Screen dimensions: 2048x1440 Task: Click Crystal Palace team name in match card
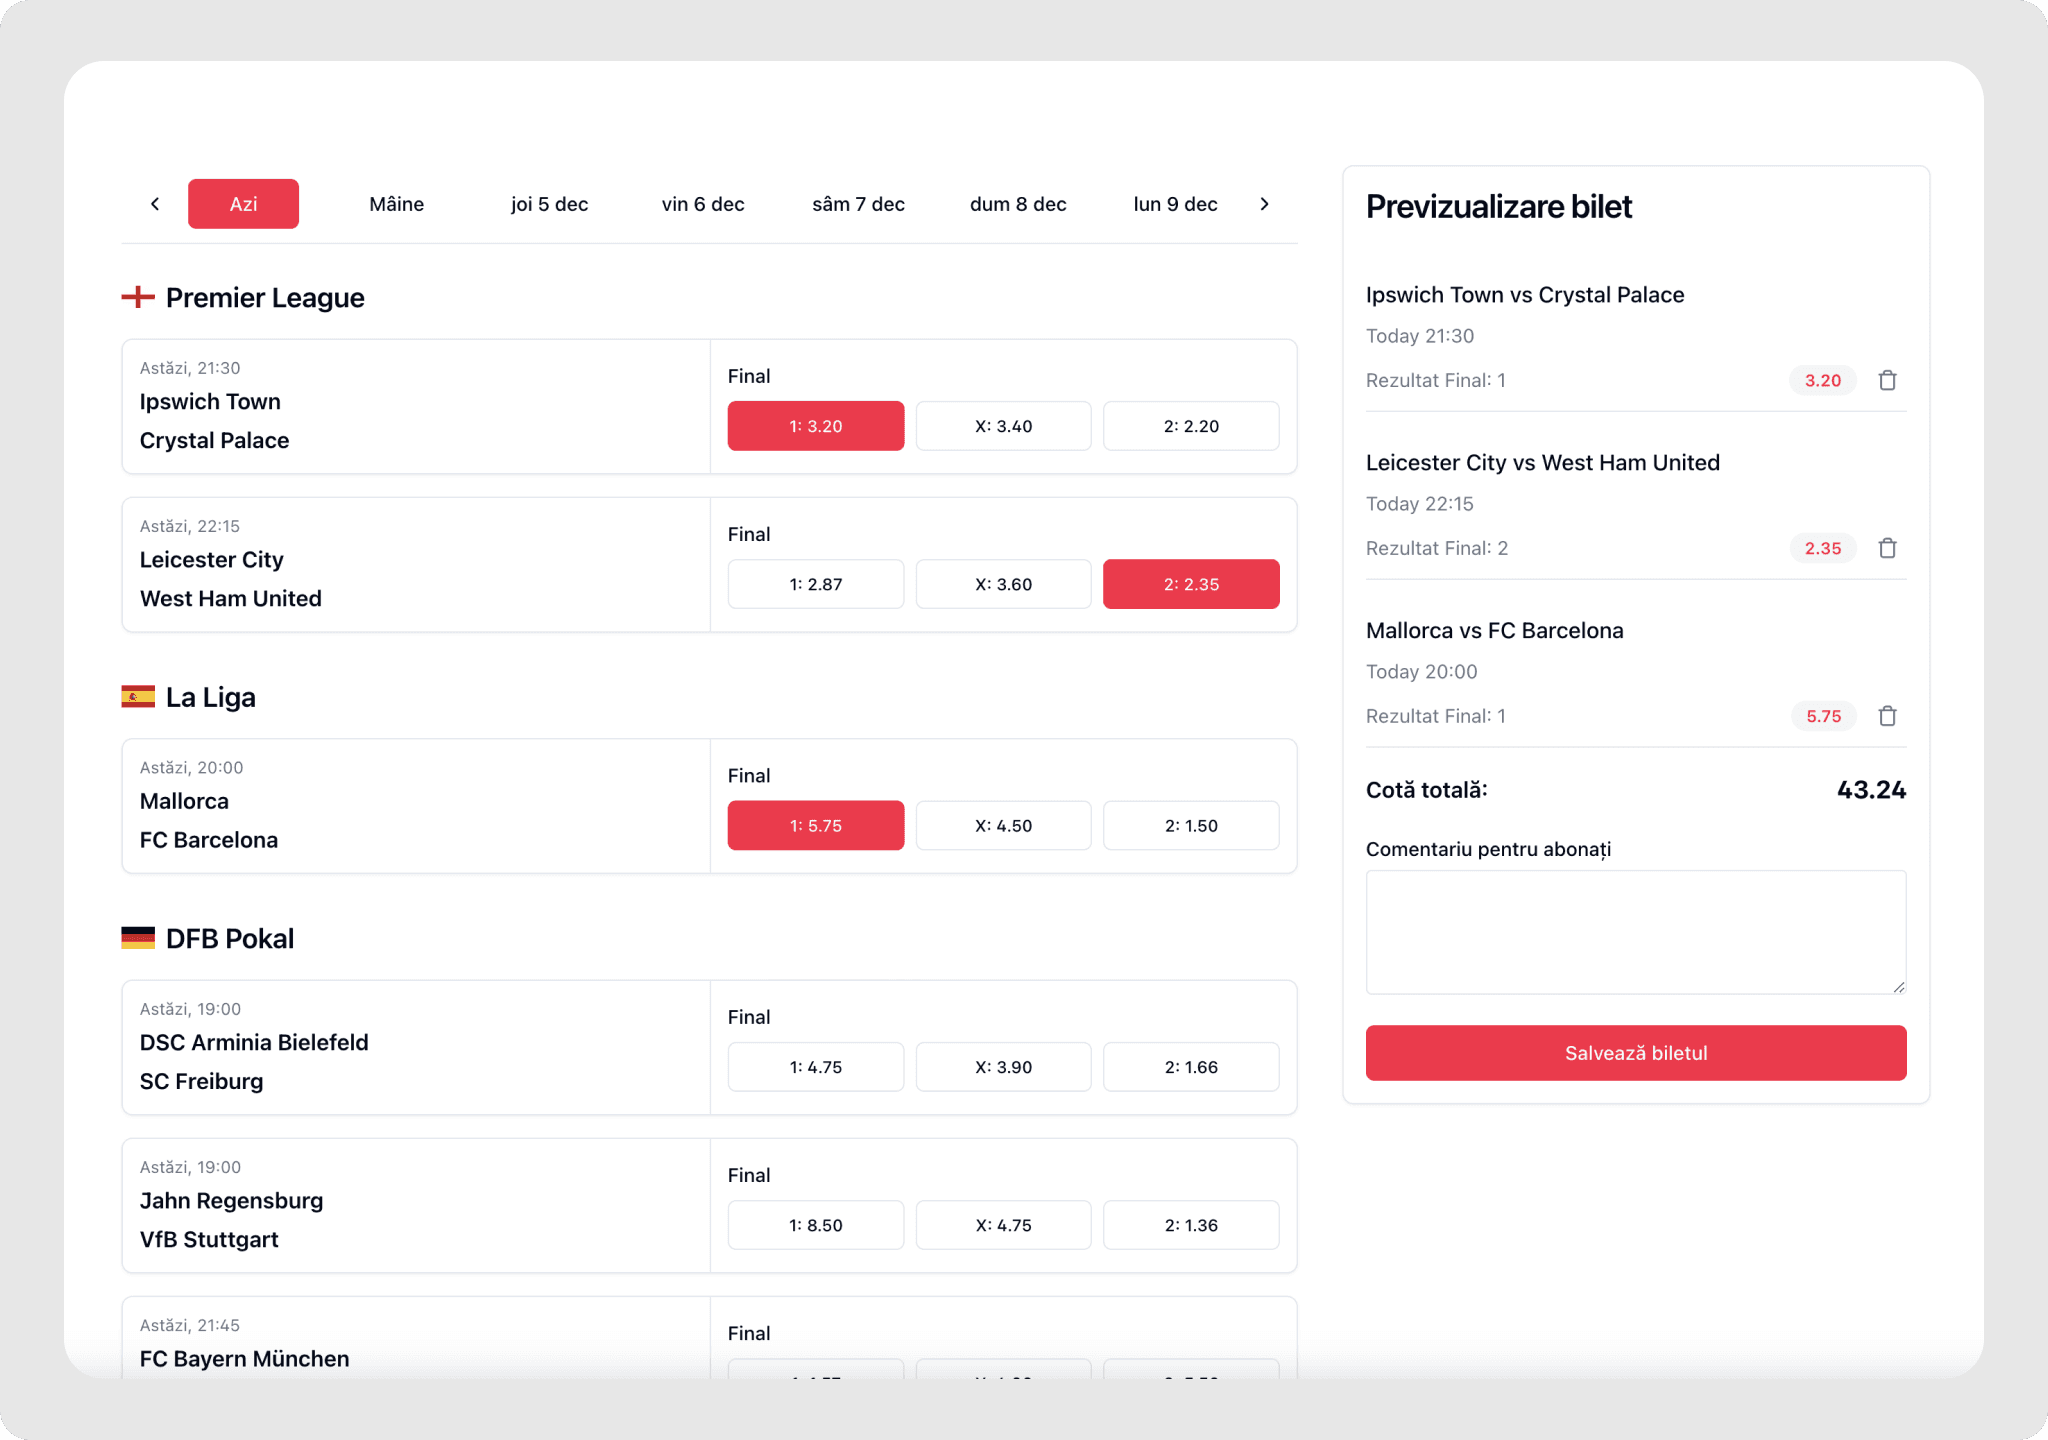214,440
